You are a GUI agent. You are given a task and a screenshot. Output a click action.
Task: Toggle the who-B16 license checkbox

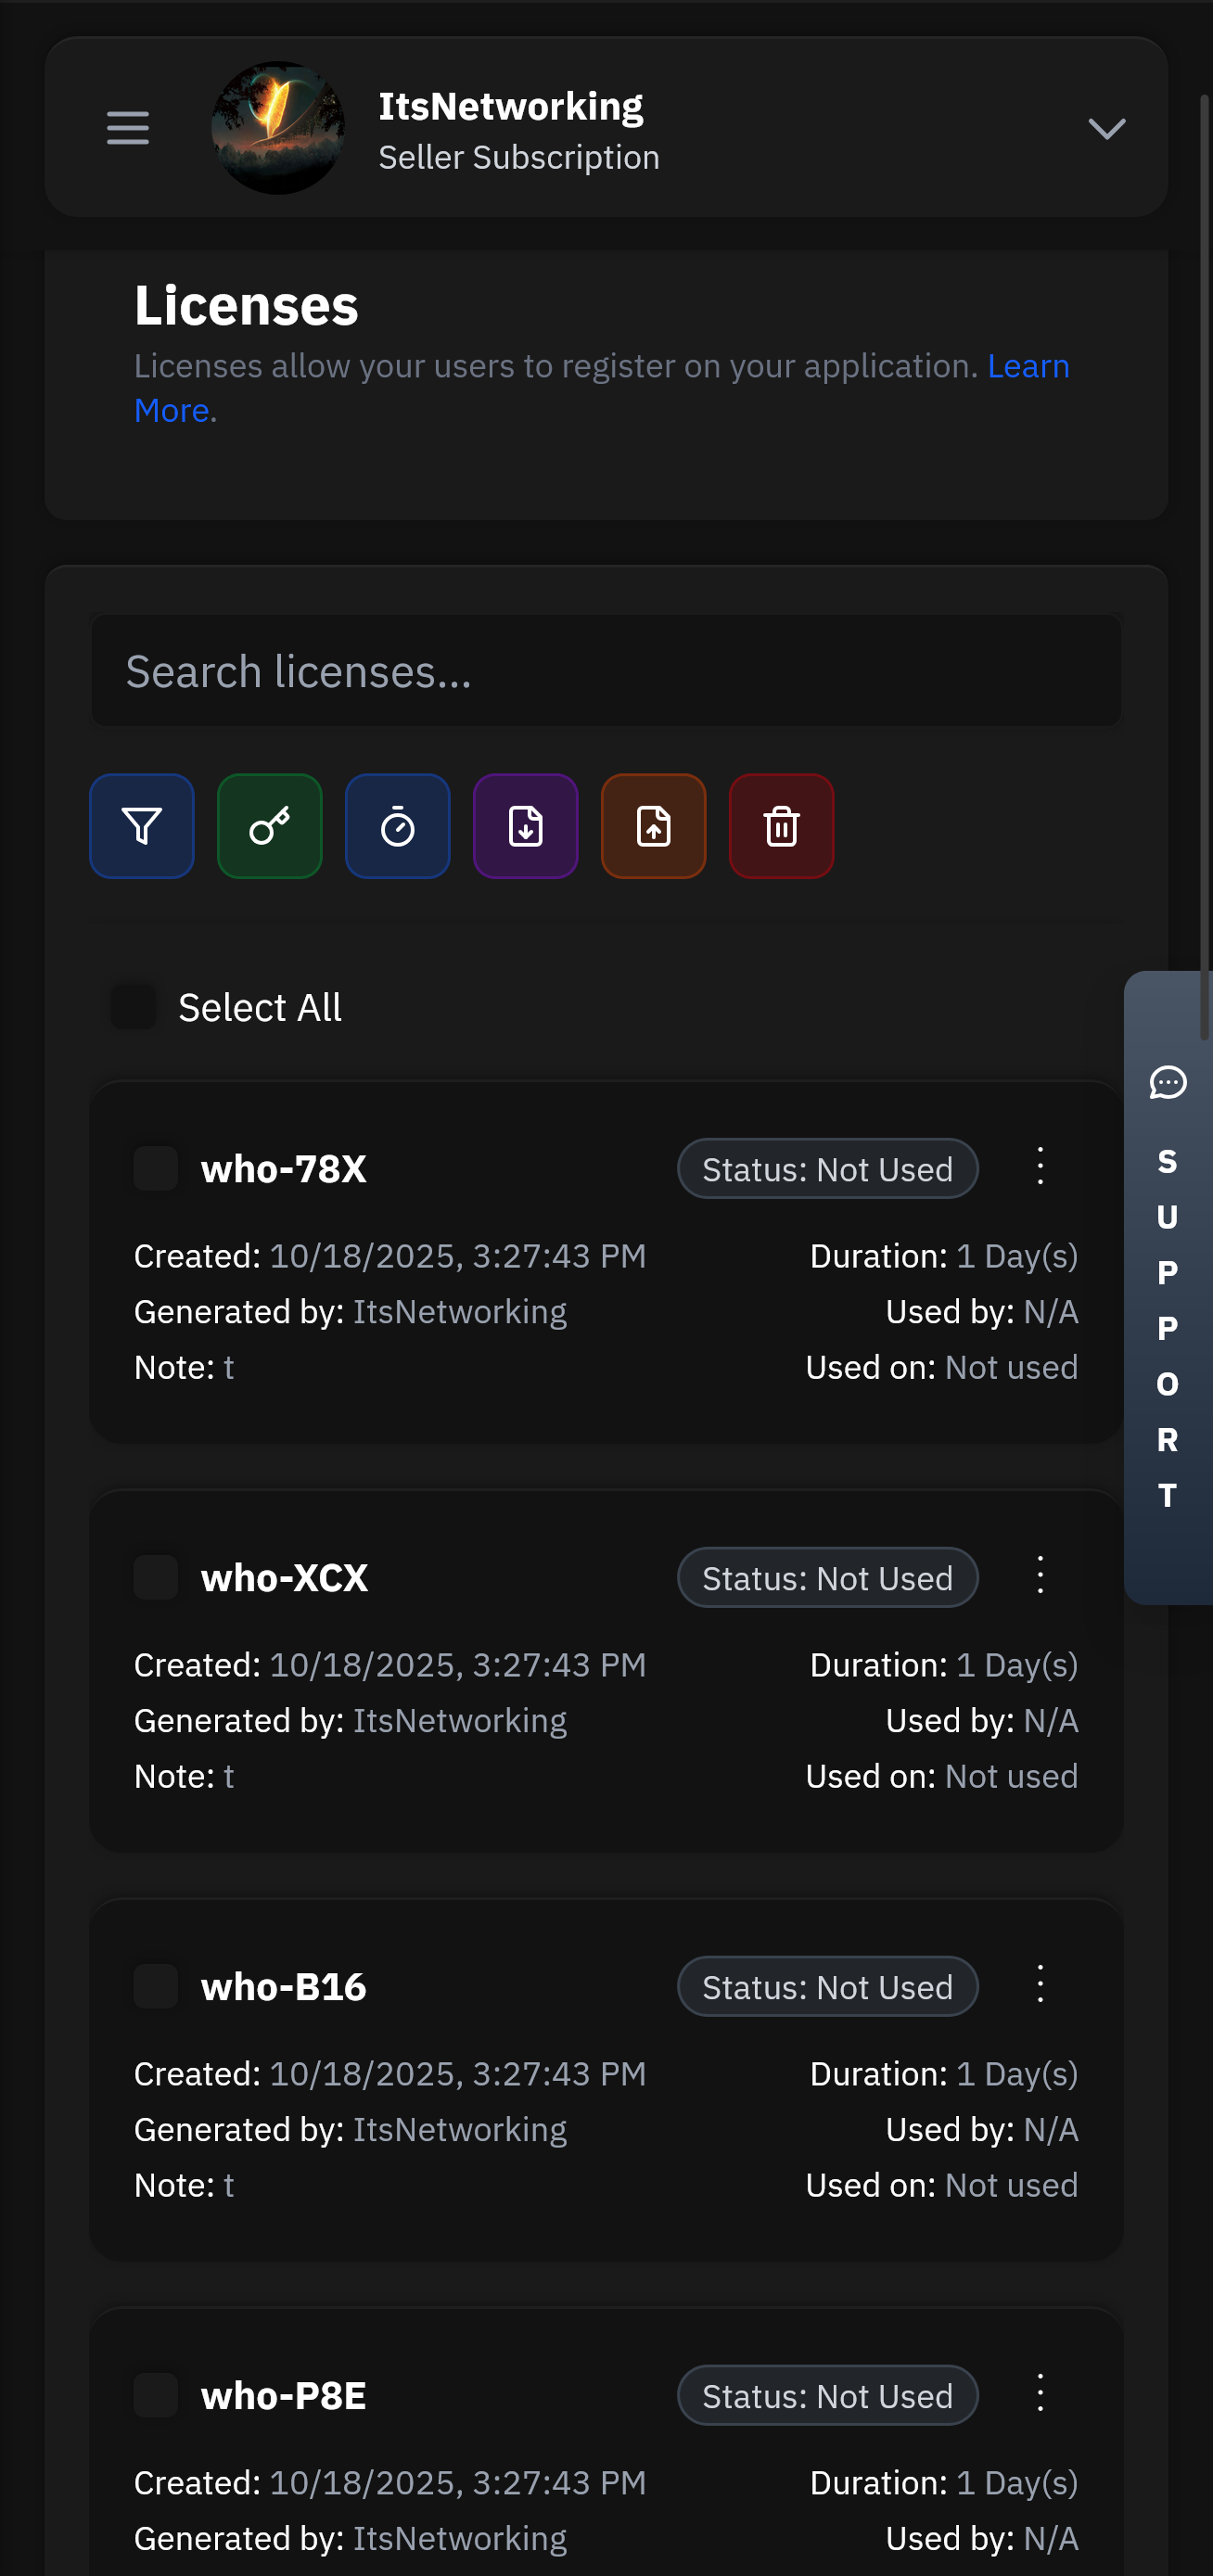[x=156, y=1986]
